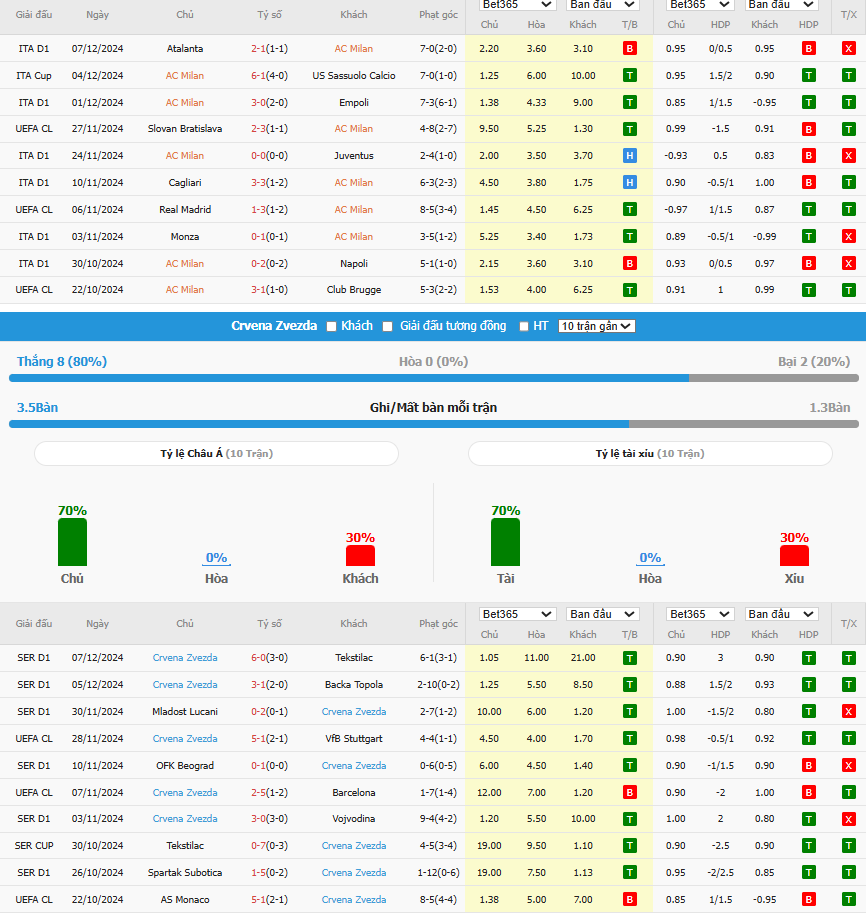Image resolution: width=867 pixels, height=913 pixels.
Task: Click Phạt góc header in lower table
Action: (x=438, y=624)
